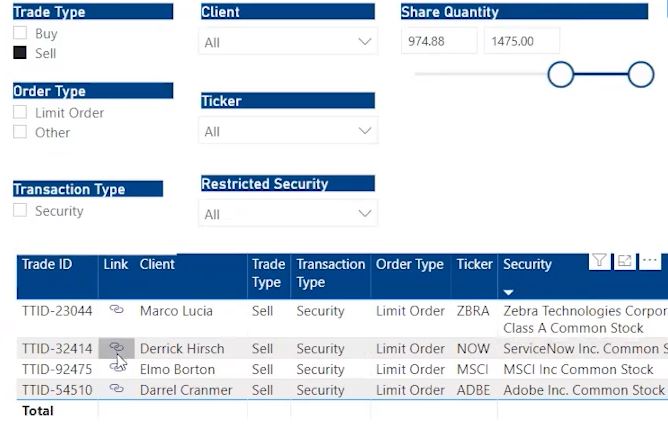The image size is (668, 429).
Task: Check the Buy trade type box
Action: [x=20, y=33]
